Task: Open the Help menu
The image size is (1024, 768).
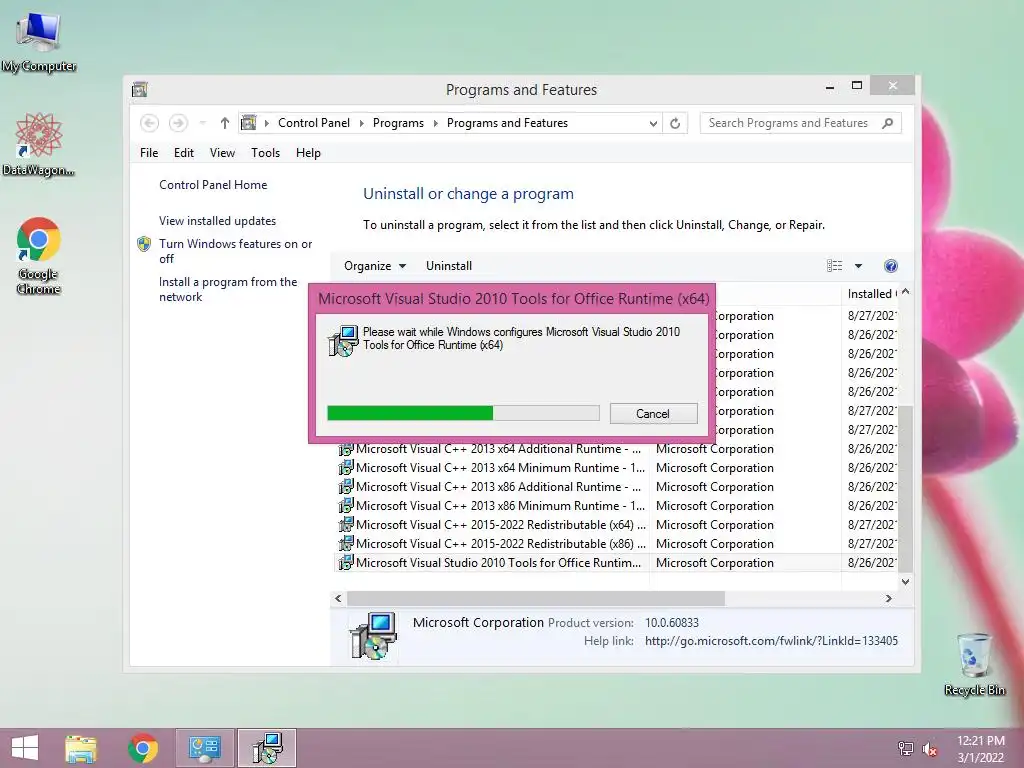Action: (308, 153)
